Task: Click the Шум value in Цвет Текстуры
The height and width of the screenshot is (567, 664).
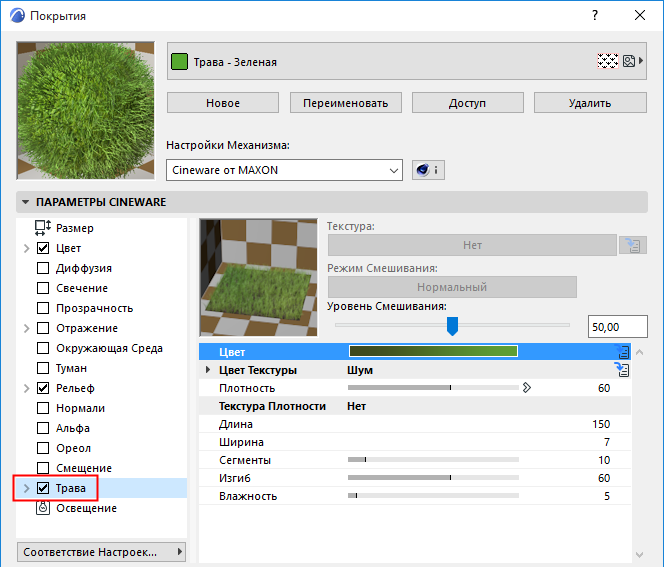Action: tap(360, 370)
